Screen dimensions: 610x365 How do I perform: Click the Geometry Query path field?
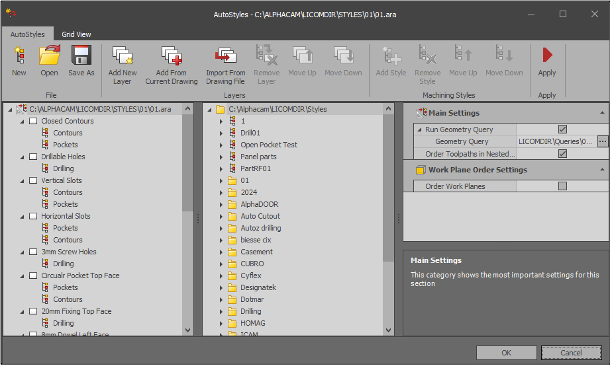(x=557, y=141)
